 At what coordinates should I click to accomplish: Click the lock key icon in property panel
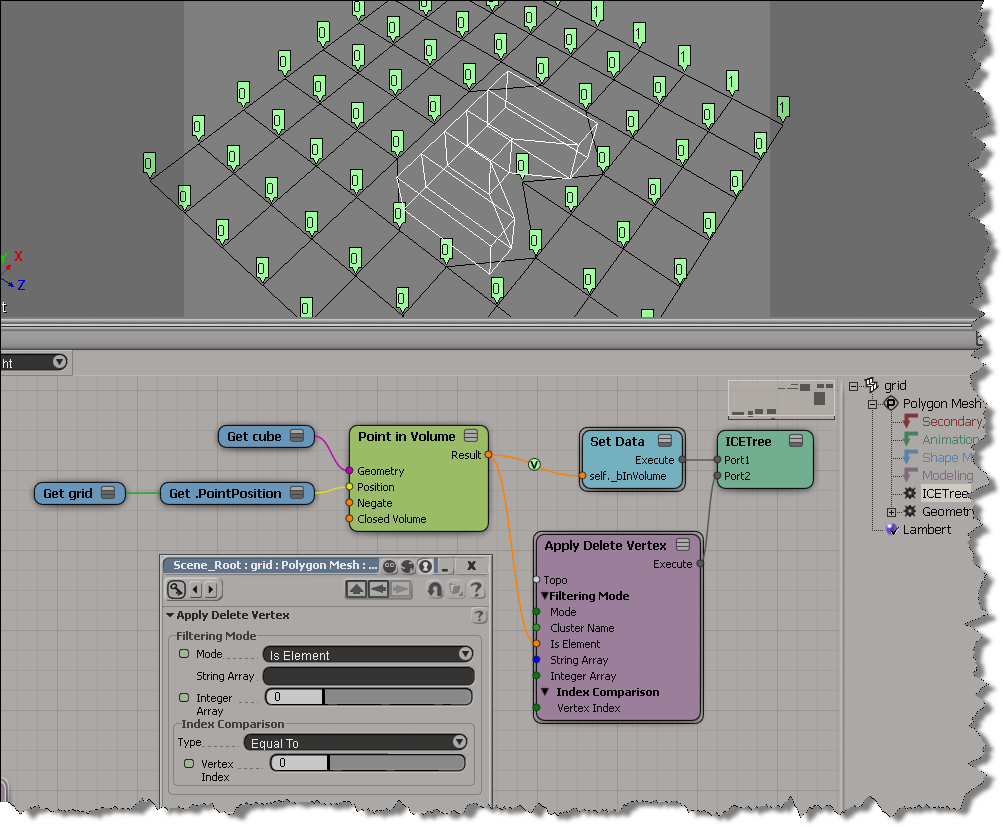pos(176,590)
